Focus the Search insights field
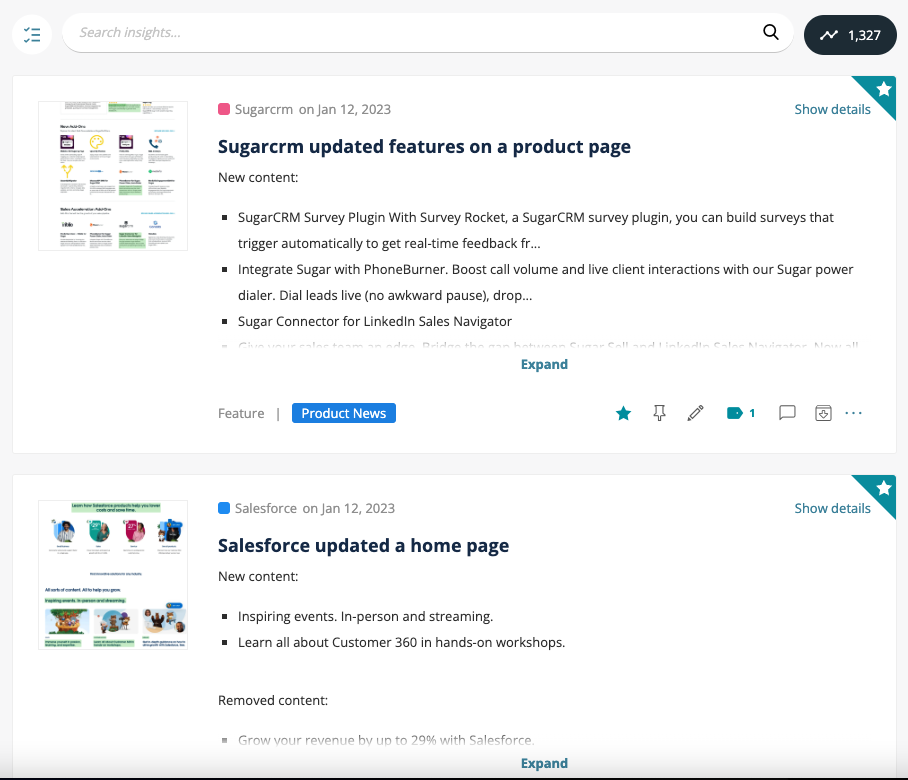The width and height of the screenshot is (908, 780). (x=427, y=32)
